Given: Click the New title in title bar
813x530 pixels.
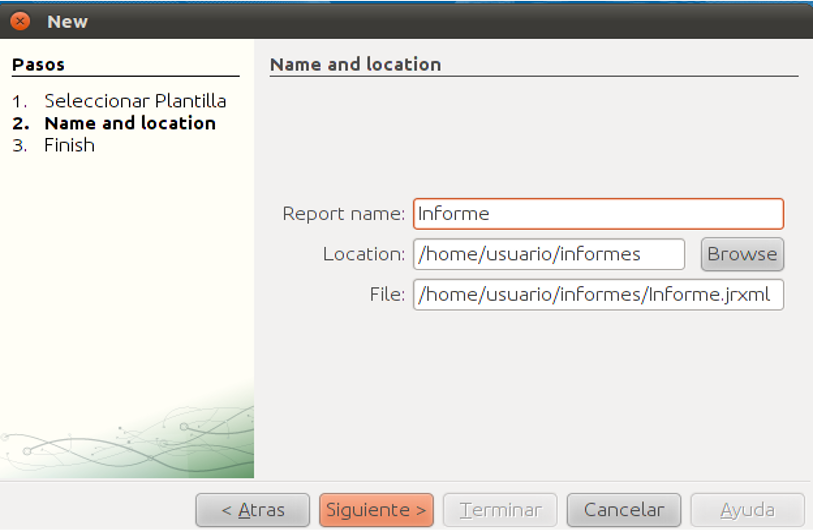Looking at the screenshot, I should (x=67, y=22).
